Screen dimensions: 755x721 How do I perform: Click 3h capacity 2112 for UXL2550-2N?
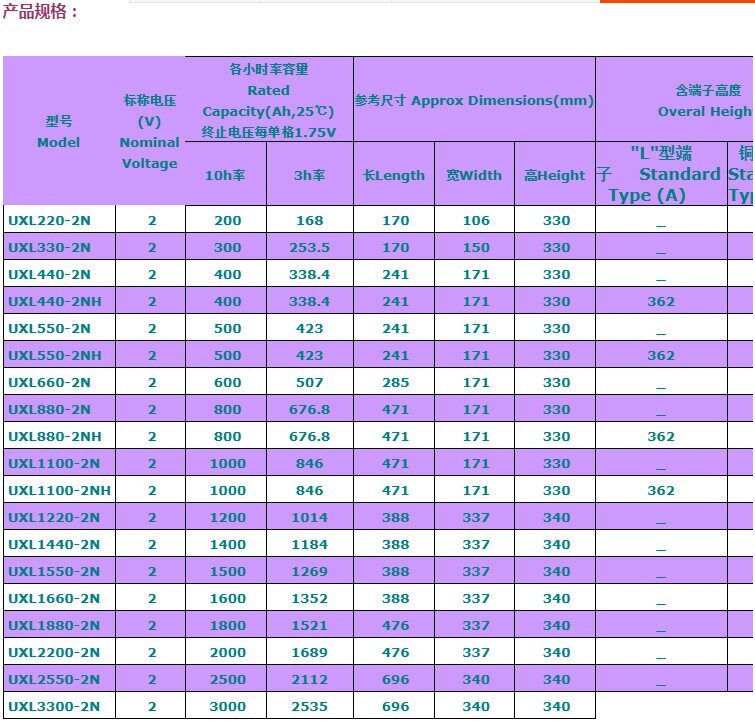tap(310, 679)
